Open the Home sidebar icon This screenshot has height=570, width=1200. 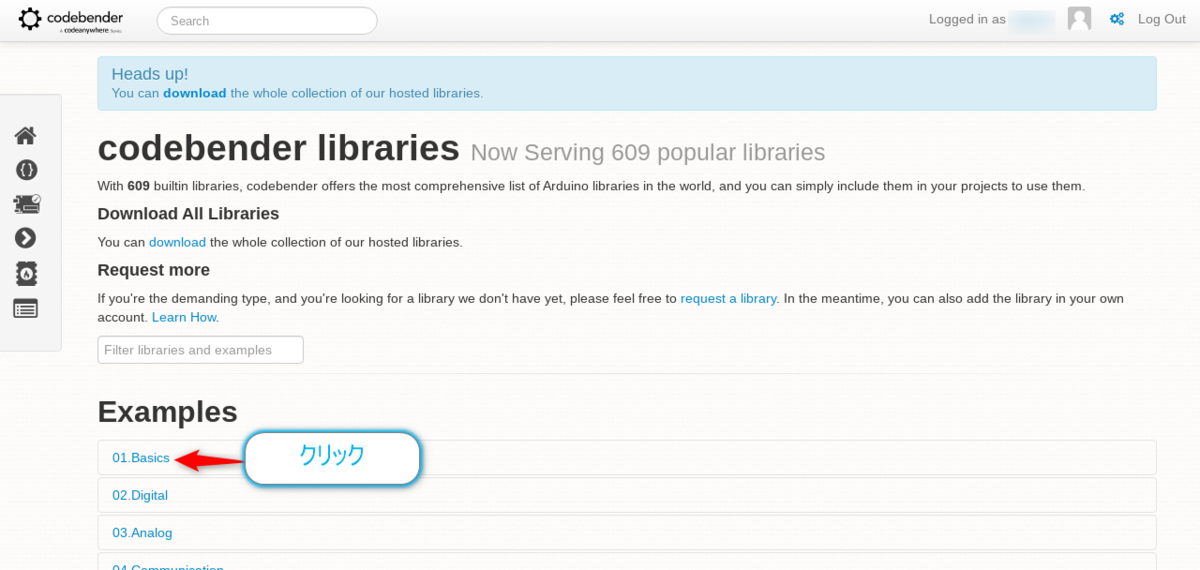[x=26, y=135]
